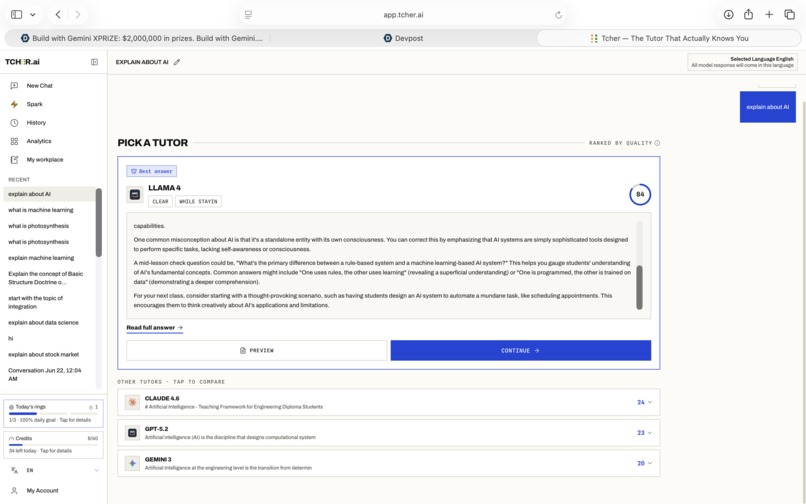This screenshot has height=504, width=806.
Task: Toggle the Safari sidebar button
Action: click(x=16, y=14)
